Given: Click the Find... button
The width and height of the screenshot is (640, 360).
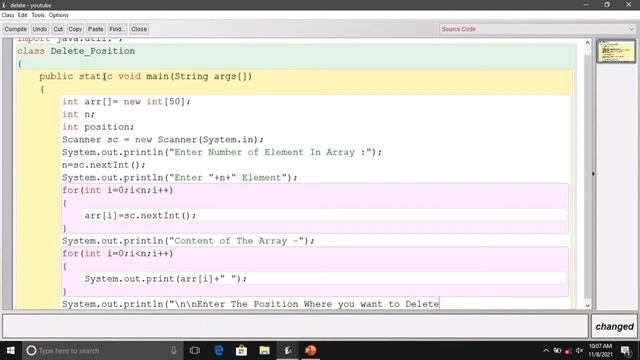Looking at the screenshot, I should click(x=117, y=29).
